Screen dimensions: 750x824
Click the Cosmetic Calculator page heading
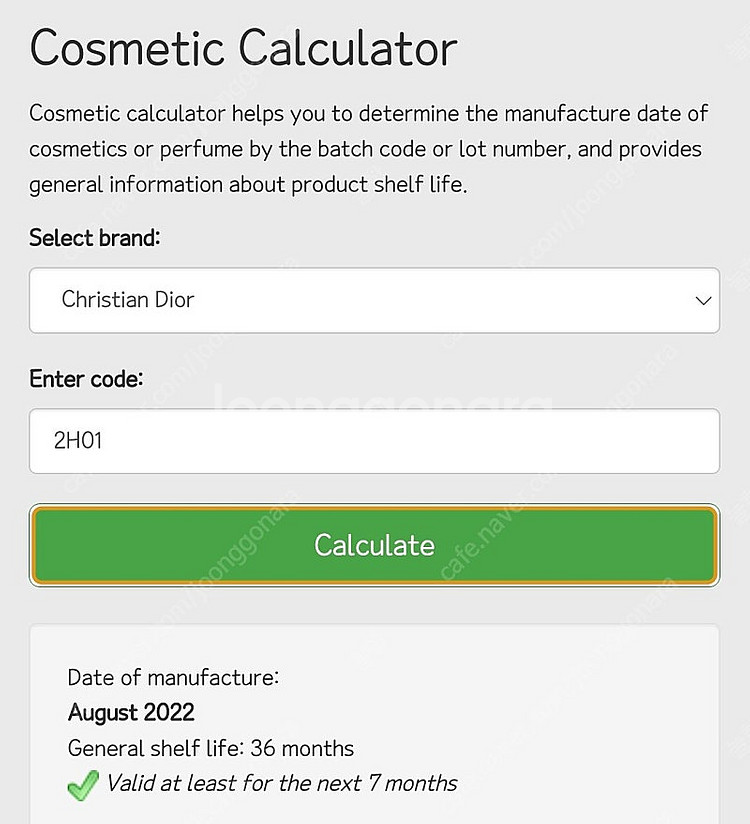(x=243, y=48)
